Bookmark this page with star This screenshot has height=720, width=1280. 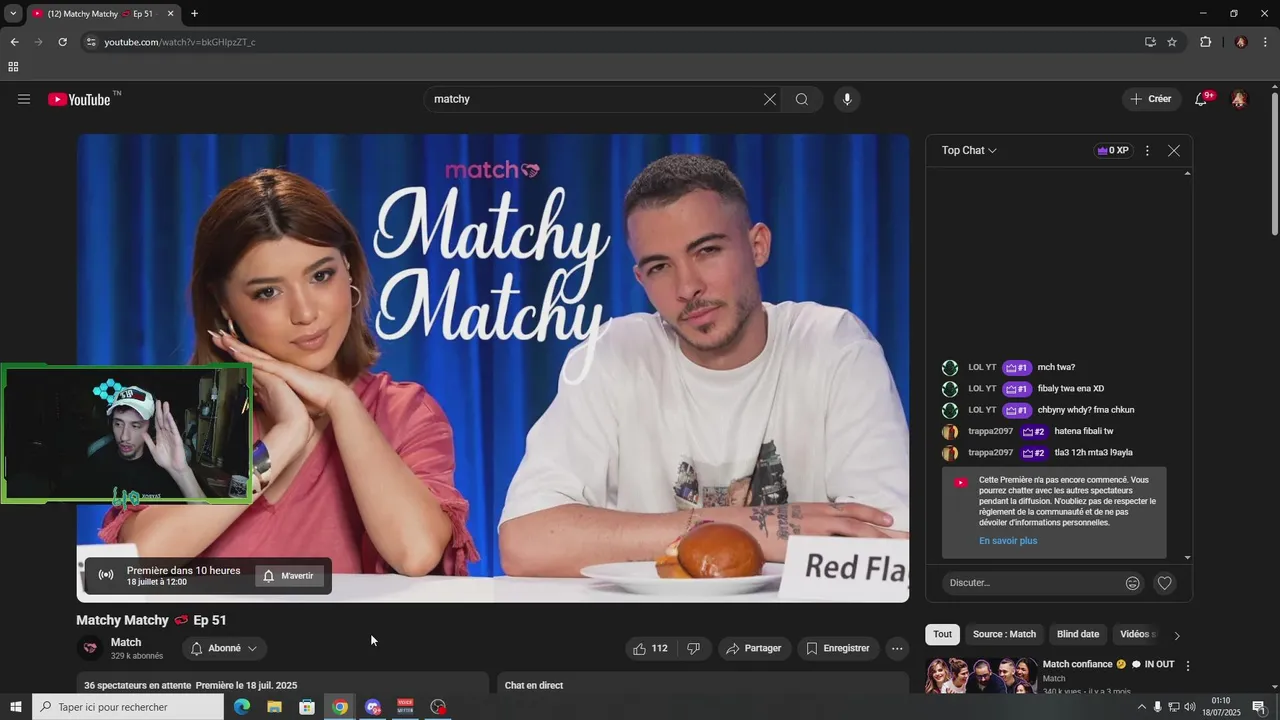(1172, 42)
